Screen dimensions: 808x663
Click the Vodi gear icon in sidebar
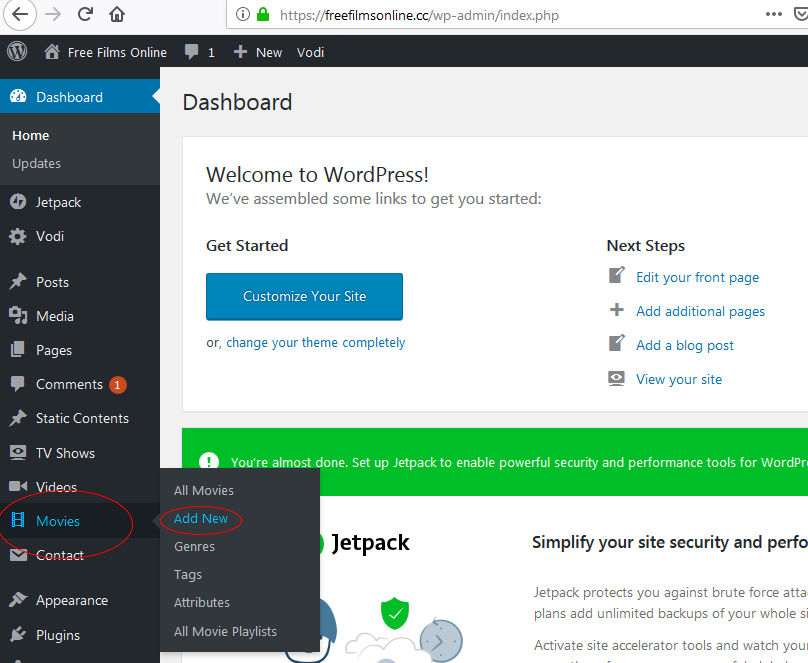(18, 236)
